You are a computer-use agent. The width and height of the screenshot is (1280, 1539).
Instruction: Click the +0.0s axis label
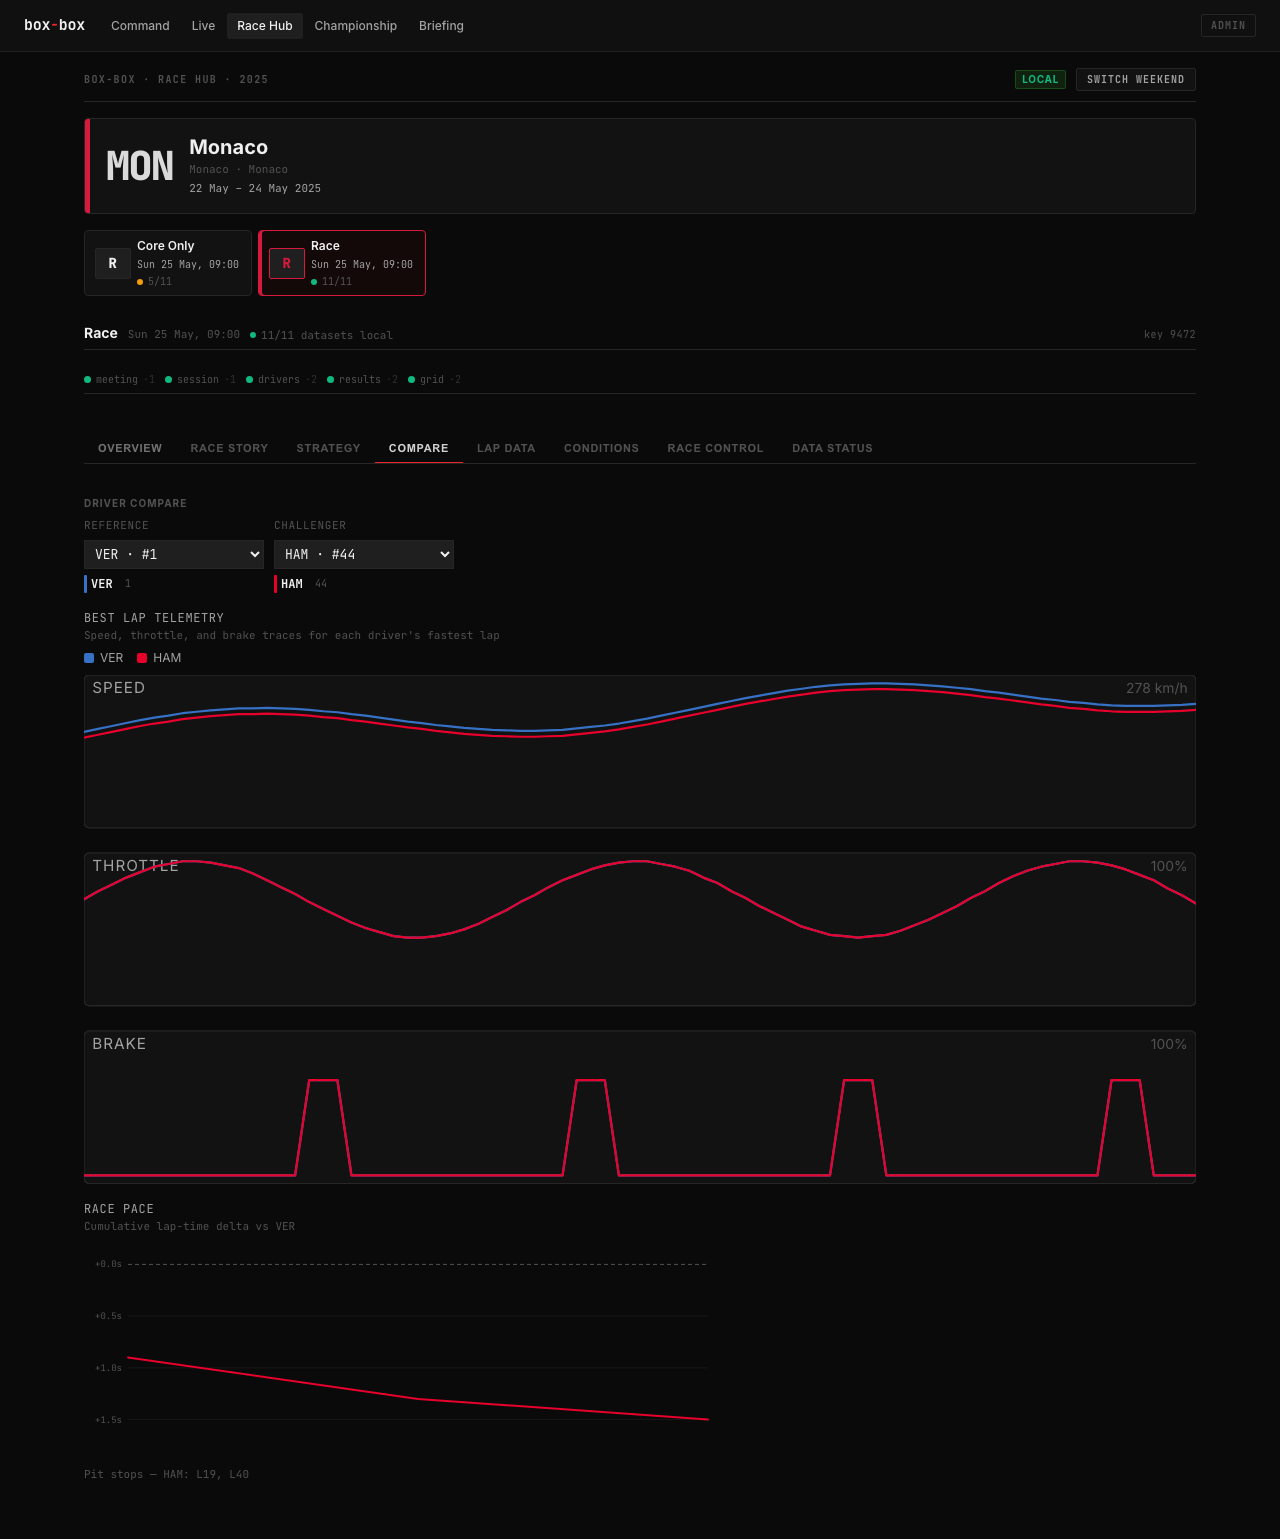pyautogui.click(x=108, y=1264)
